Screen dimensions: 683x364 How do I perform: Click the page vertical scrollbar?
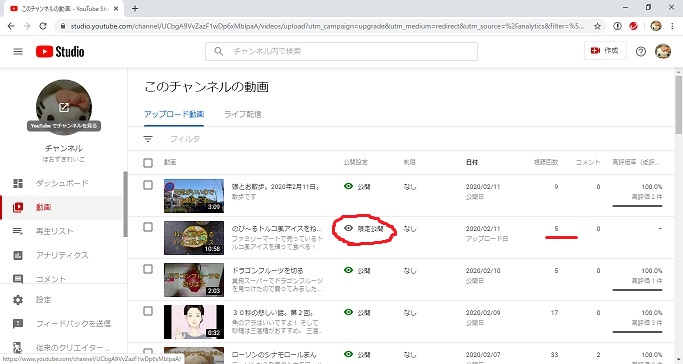pos(679,105)
